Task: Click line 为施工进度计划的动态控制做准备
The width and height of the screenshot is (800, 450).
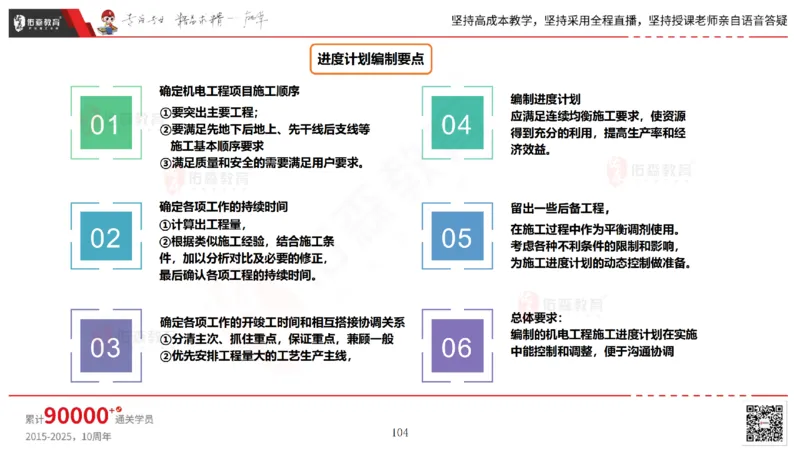Action: [601, 263]
